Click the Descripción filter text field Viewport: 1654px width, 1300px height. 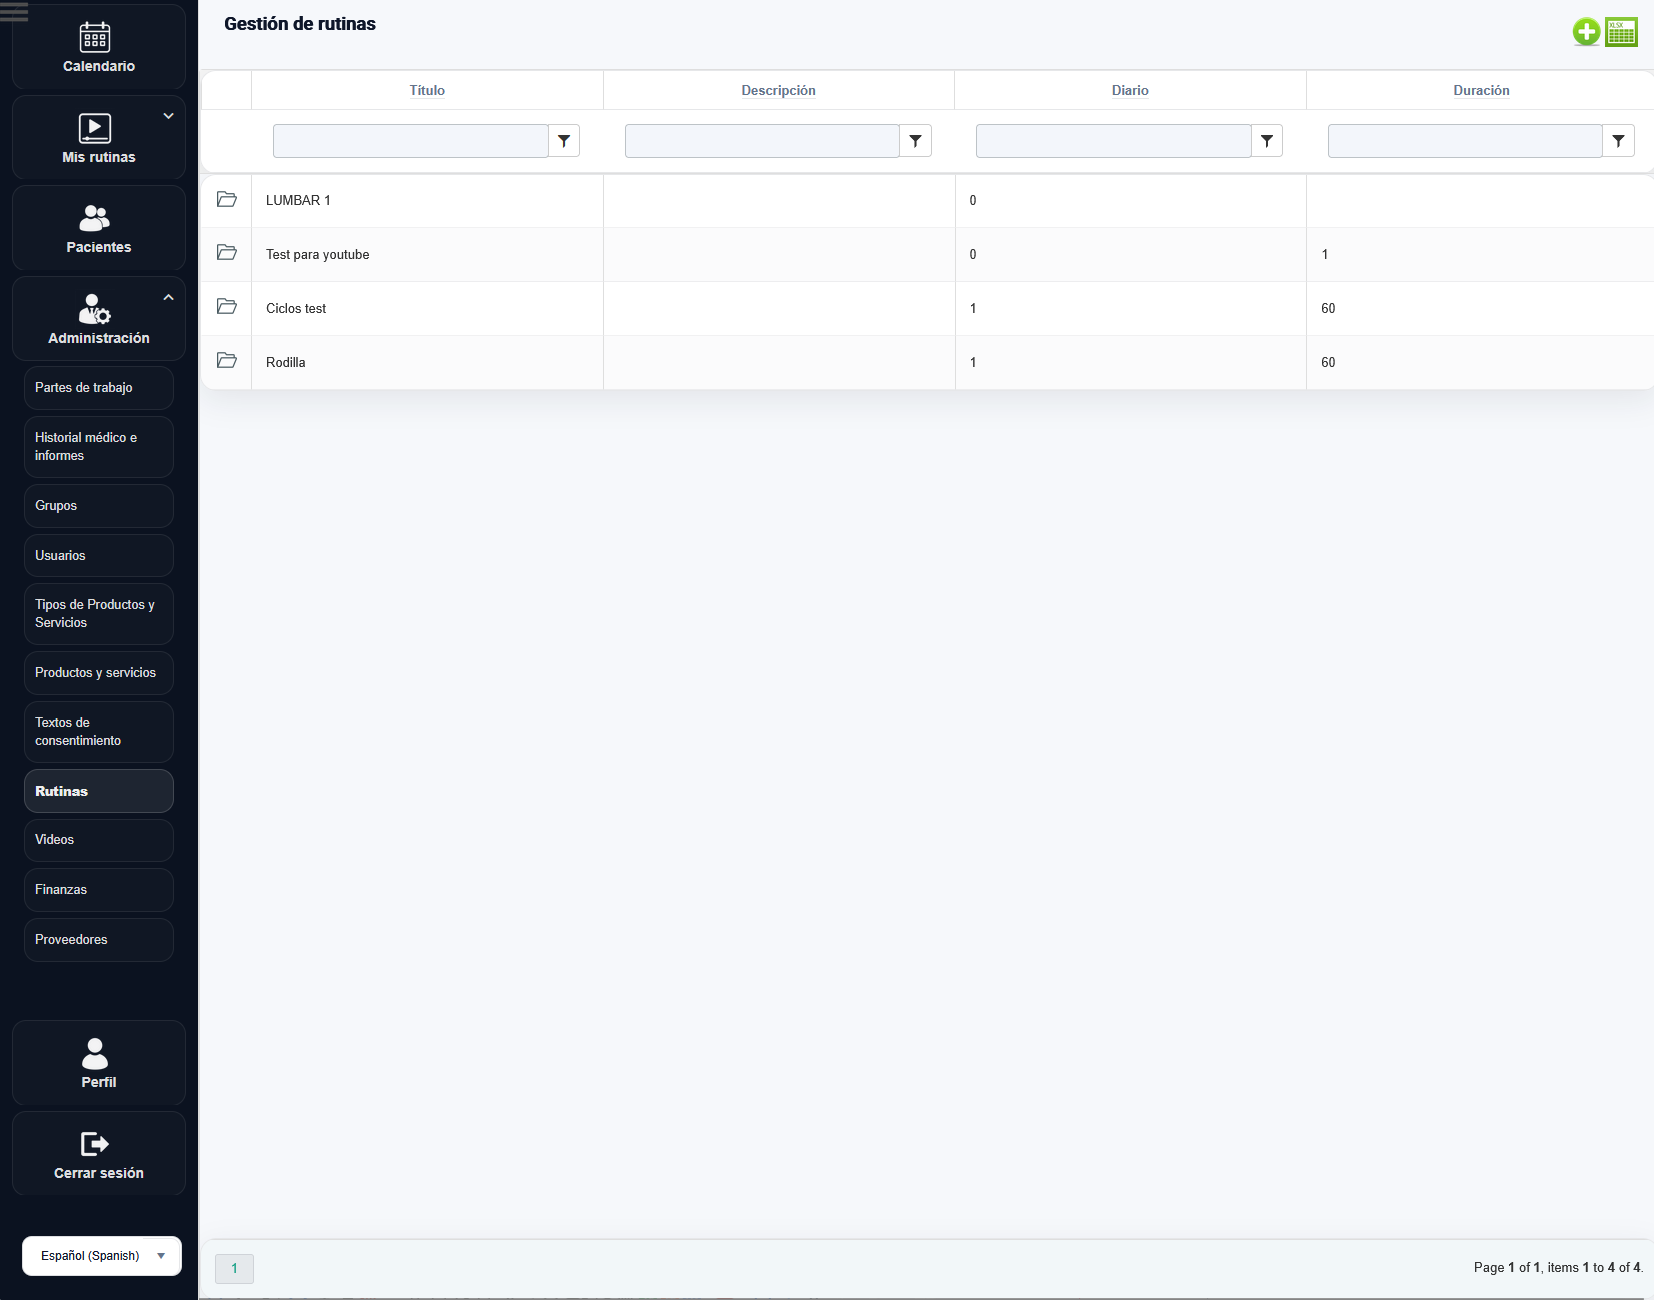[x=761, y=141]
